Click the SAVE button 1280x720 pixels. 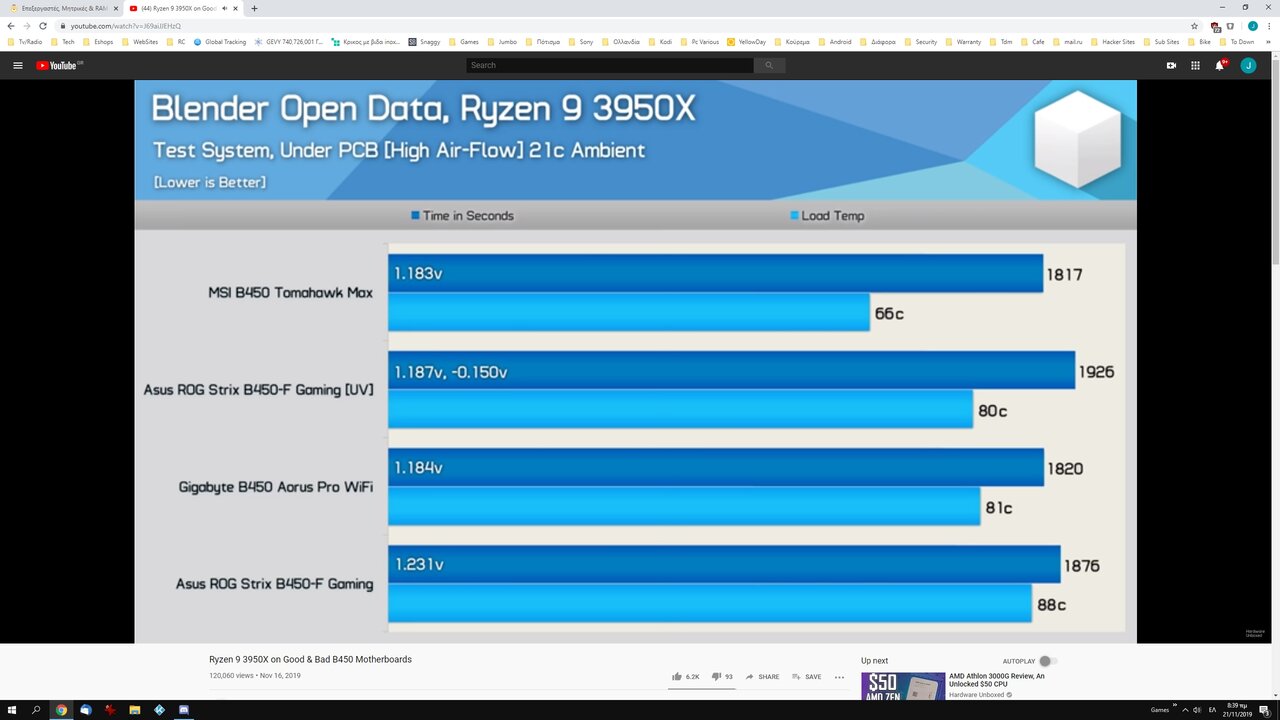pos(807,677)
